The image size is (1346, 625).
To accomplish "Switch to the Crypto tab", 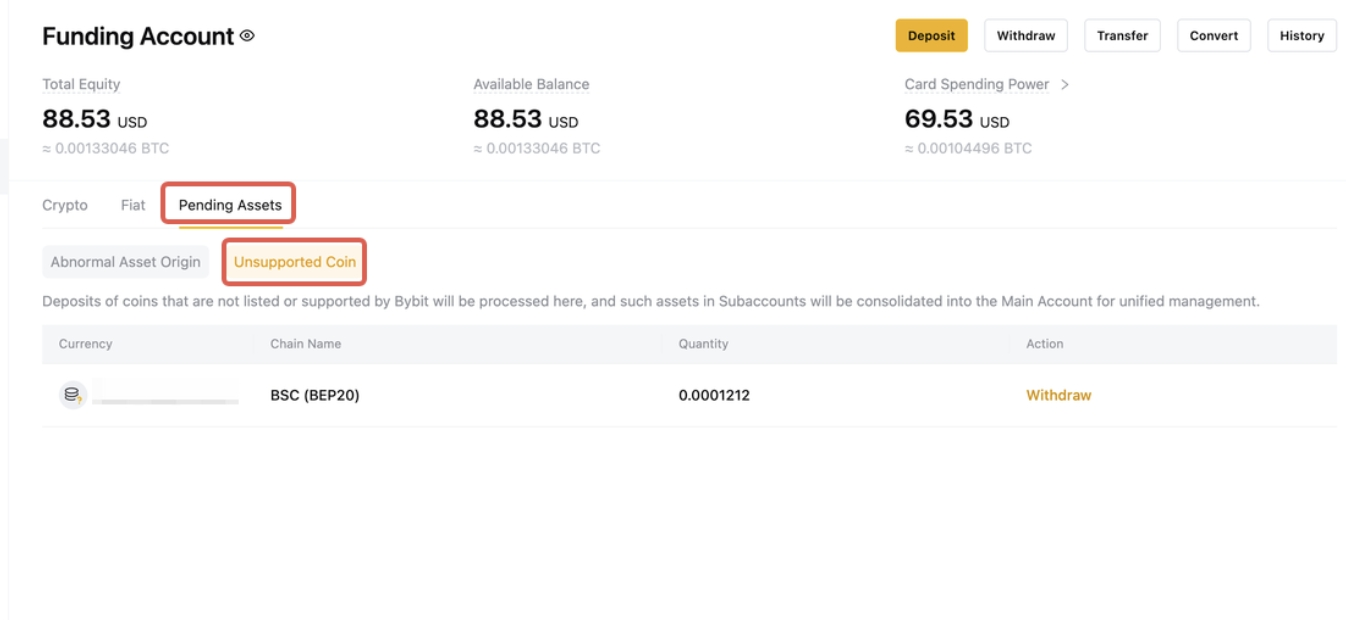I will 65,205.
